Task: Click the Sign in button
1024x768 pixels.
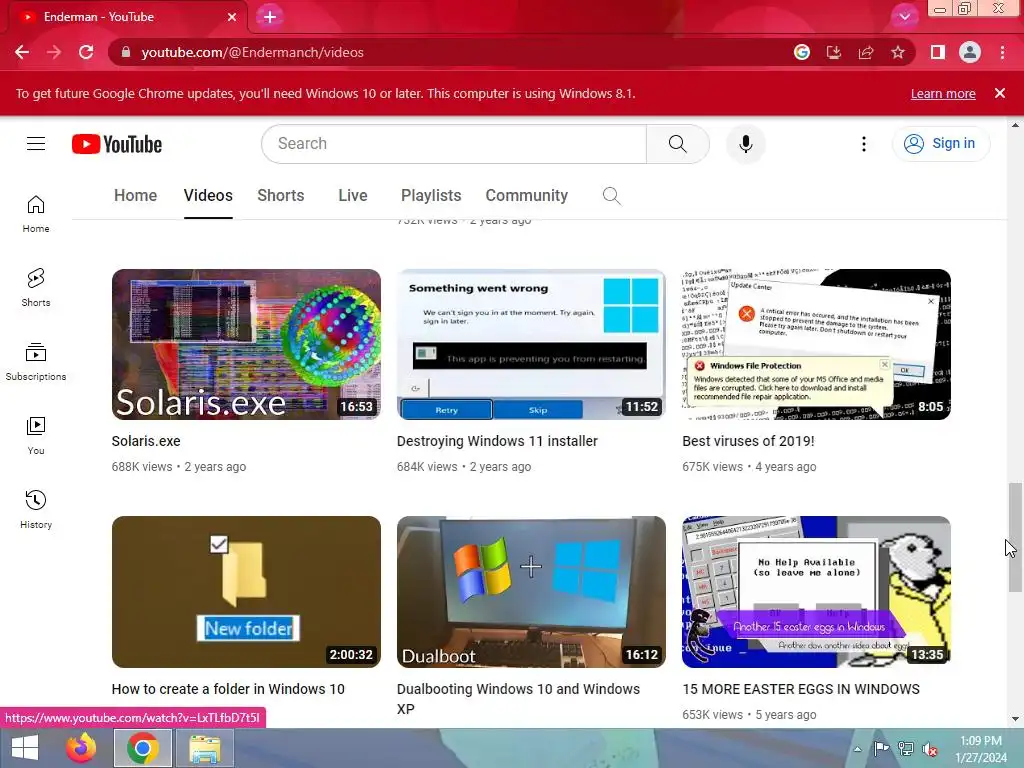Action: pos(940,144)
